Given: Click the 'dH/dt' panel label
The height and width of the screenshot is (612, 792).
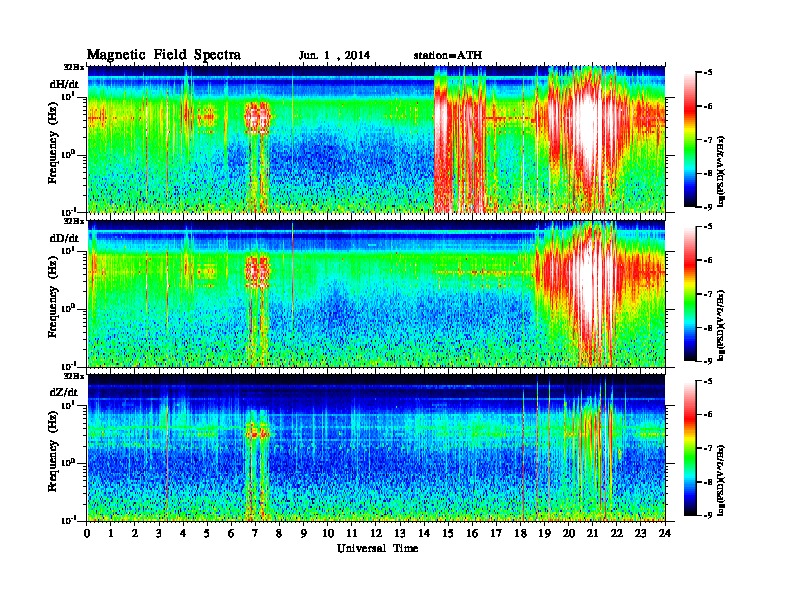Looking at the screenshot, I should [64, 84].
